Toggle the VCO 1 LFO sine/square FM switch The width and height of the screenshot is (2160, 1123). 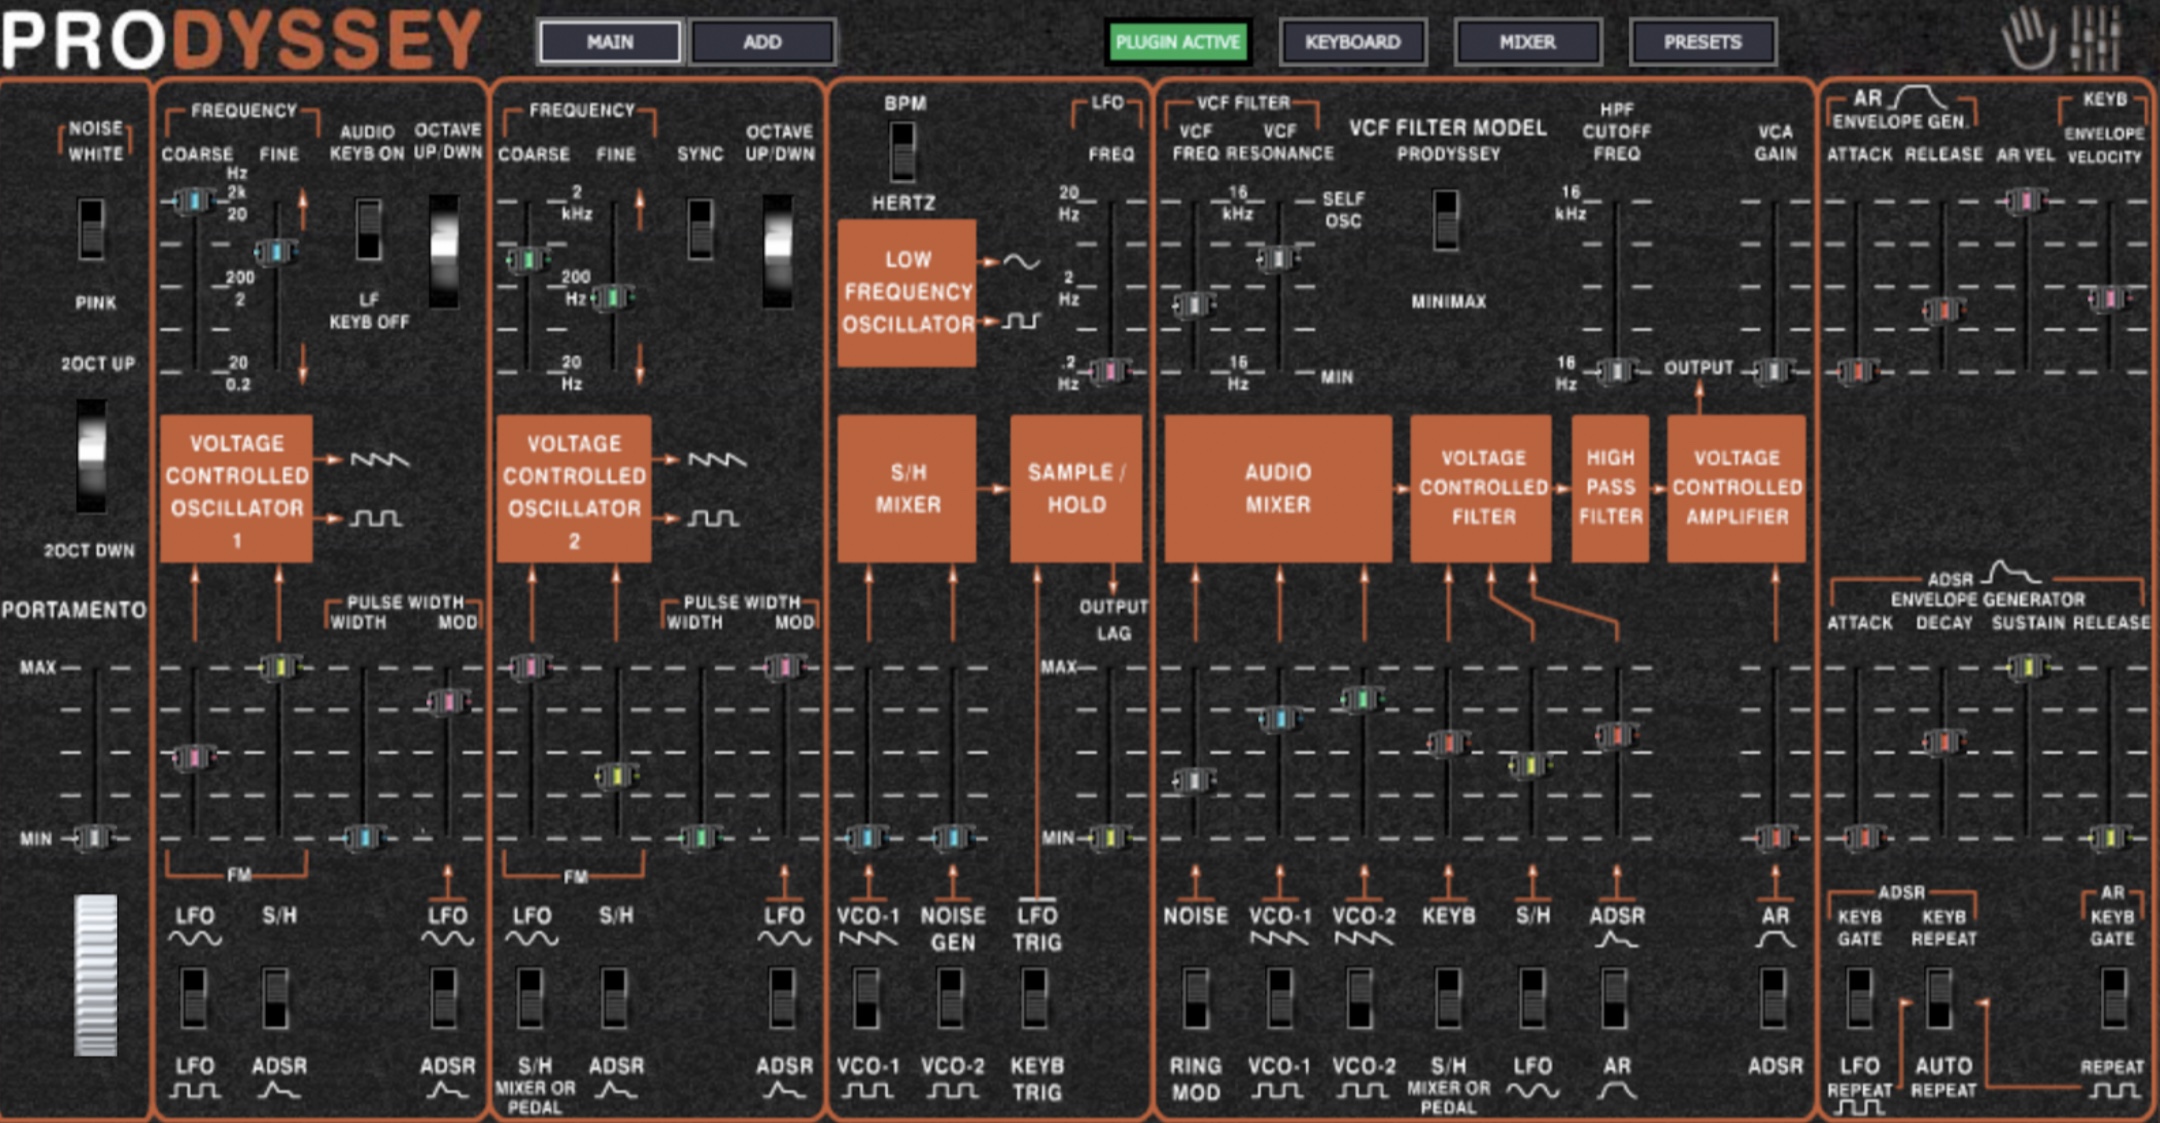193,997
